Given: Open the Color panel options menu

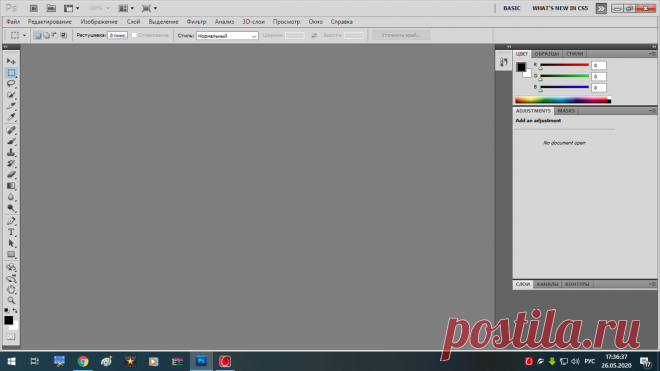Looking at the screenshot, I should 652,54.
